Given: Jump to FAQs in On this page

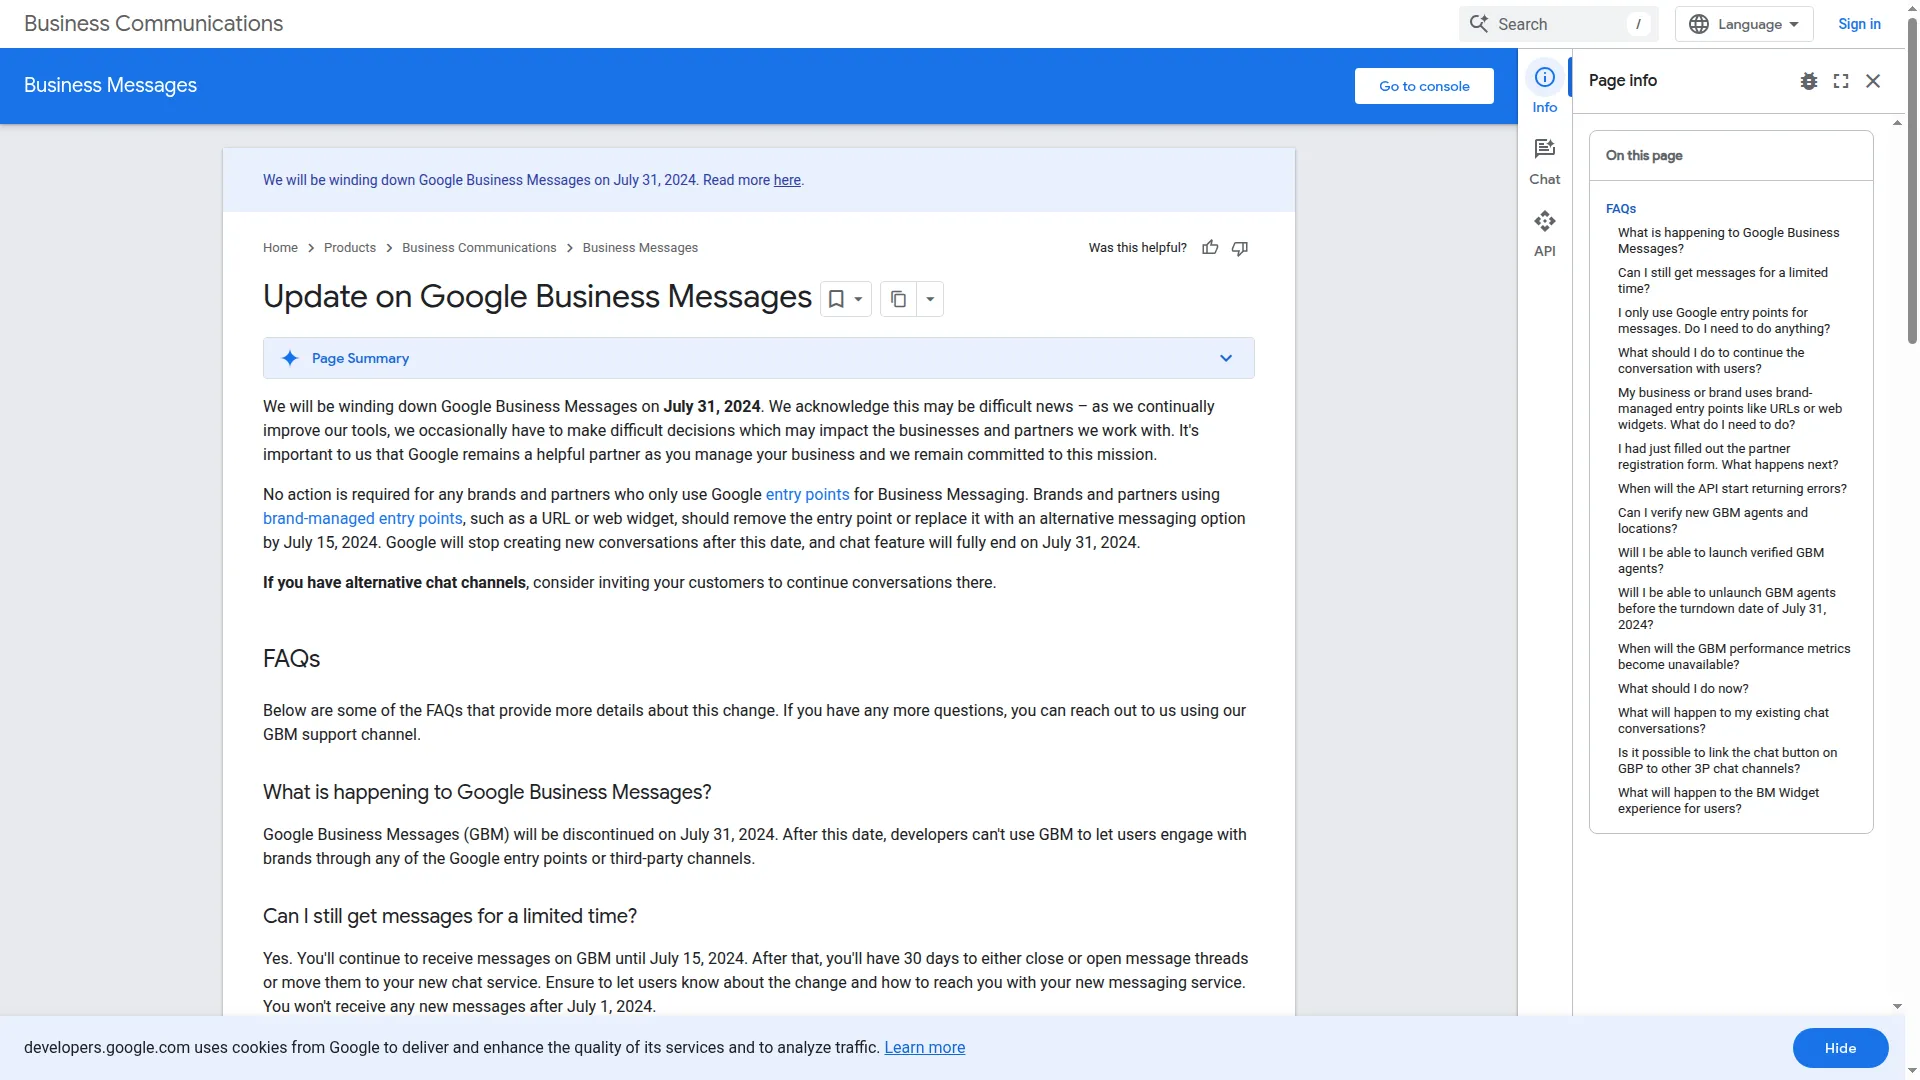Looking at the screenshot, I should point(1621,209).
